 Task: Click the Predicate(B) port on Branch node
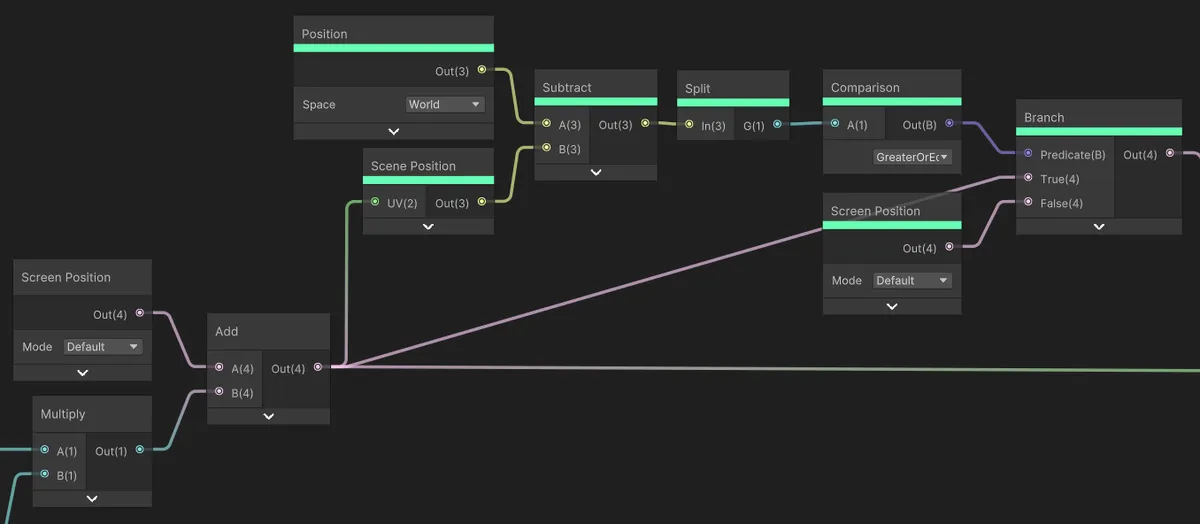pyautogui.click(x=1027, y=154)
